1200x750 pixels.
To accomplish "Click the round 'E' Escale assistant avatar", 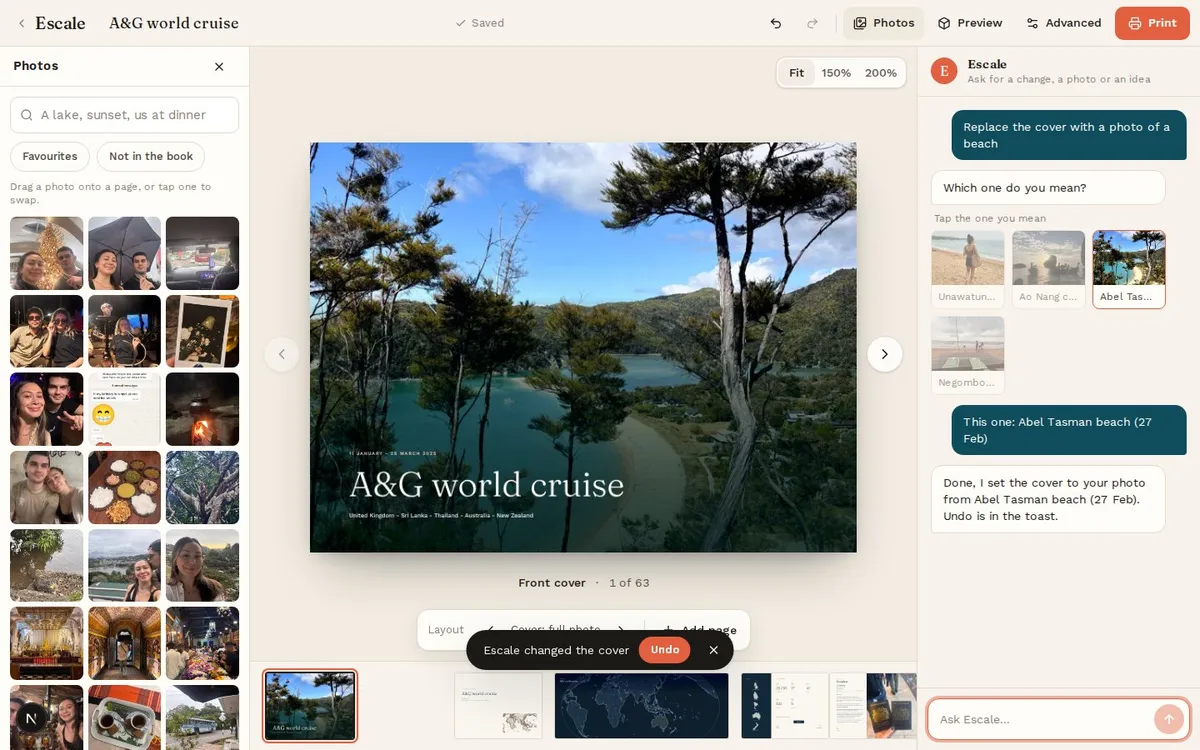I will pyautogui.click(x=944, y=71).
